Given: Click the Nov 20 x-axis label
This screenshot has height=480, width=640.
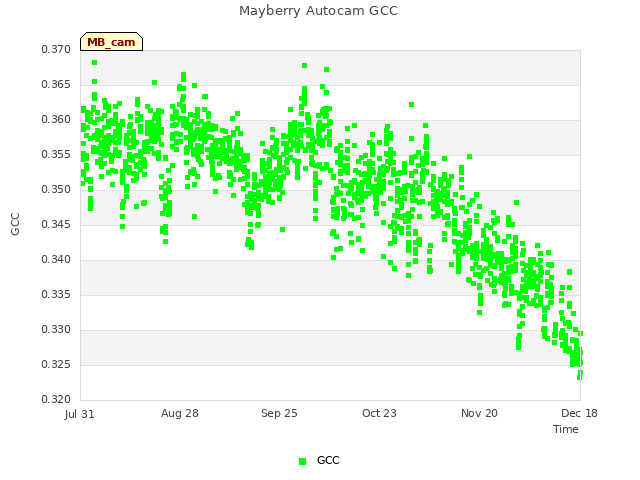Looking at the screenshot, I should 479,413.
